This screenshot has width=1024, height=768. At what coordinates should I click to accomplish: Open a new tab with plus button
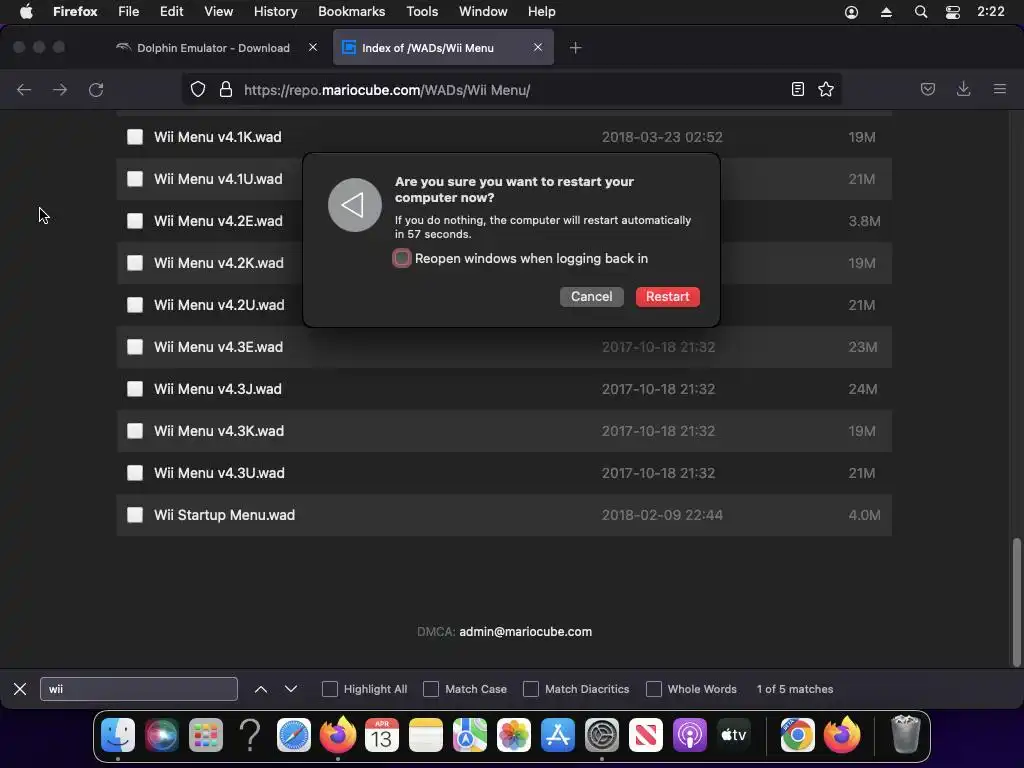coord(575,48)
